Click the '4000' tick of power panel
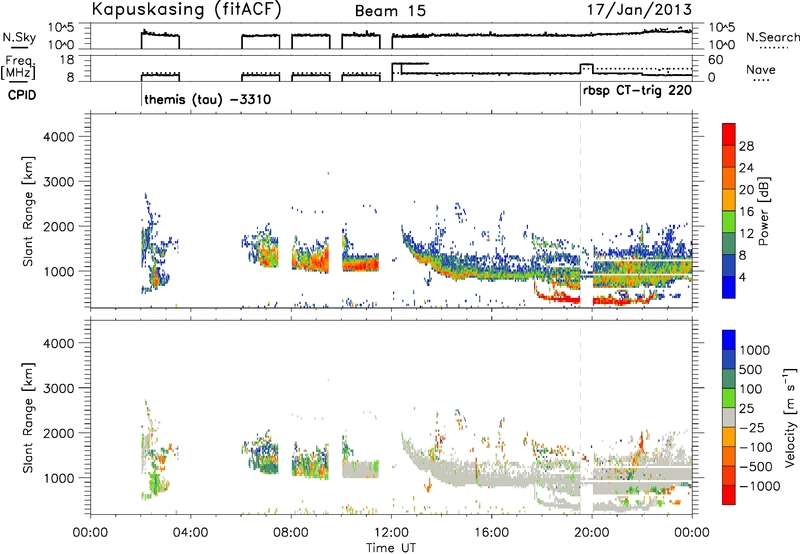 point(58,137)
